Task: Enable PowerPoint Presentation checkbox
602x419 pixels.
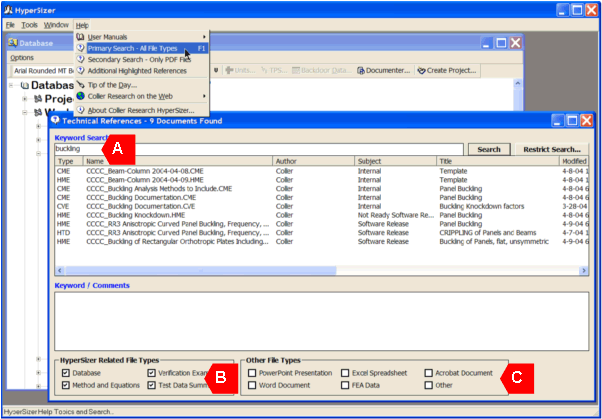Action: point(252,373)
